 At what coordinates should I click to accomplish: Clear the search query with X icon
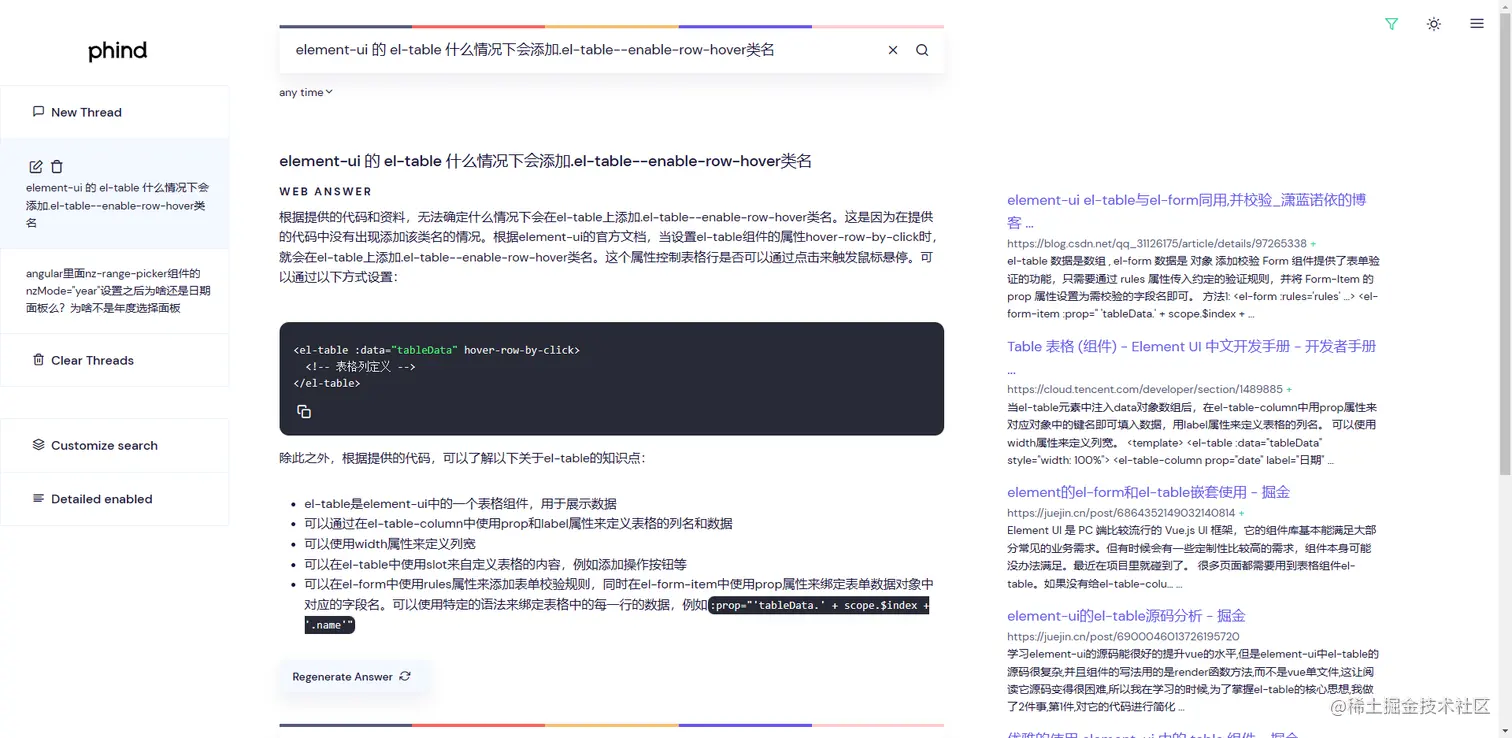(893, 50)
